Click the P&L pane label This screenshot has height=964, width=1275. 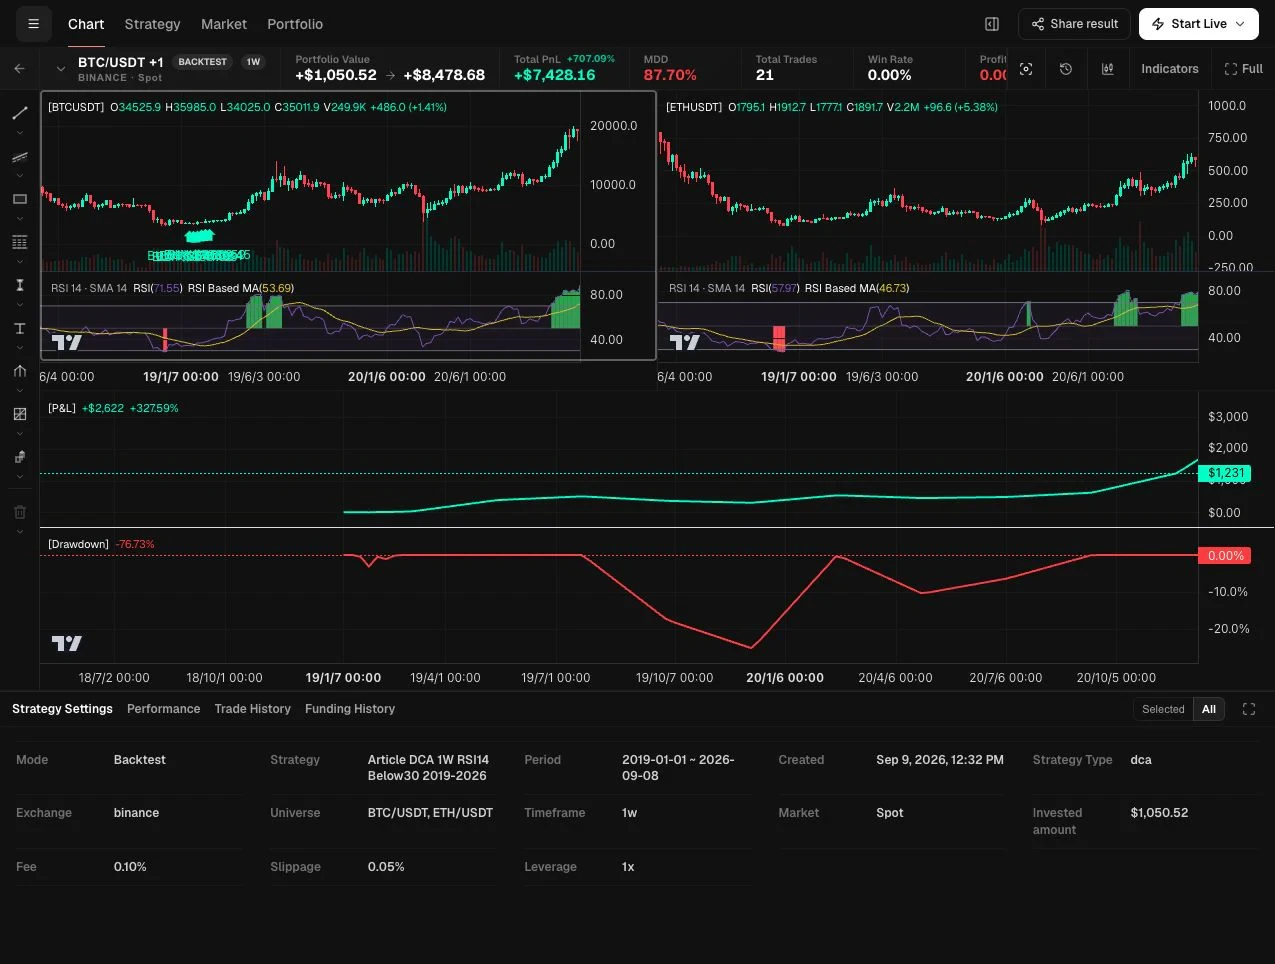(x=62, y=408)
